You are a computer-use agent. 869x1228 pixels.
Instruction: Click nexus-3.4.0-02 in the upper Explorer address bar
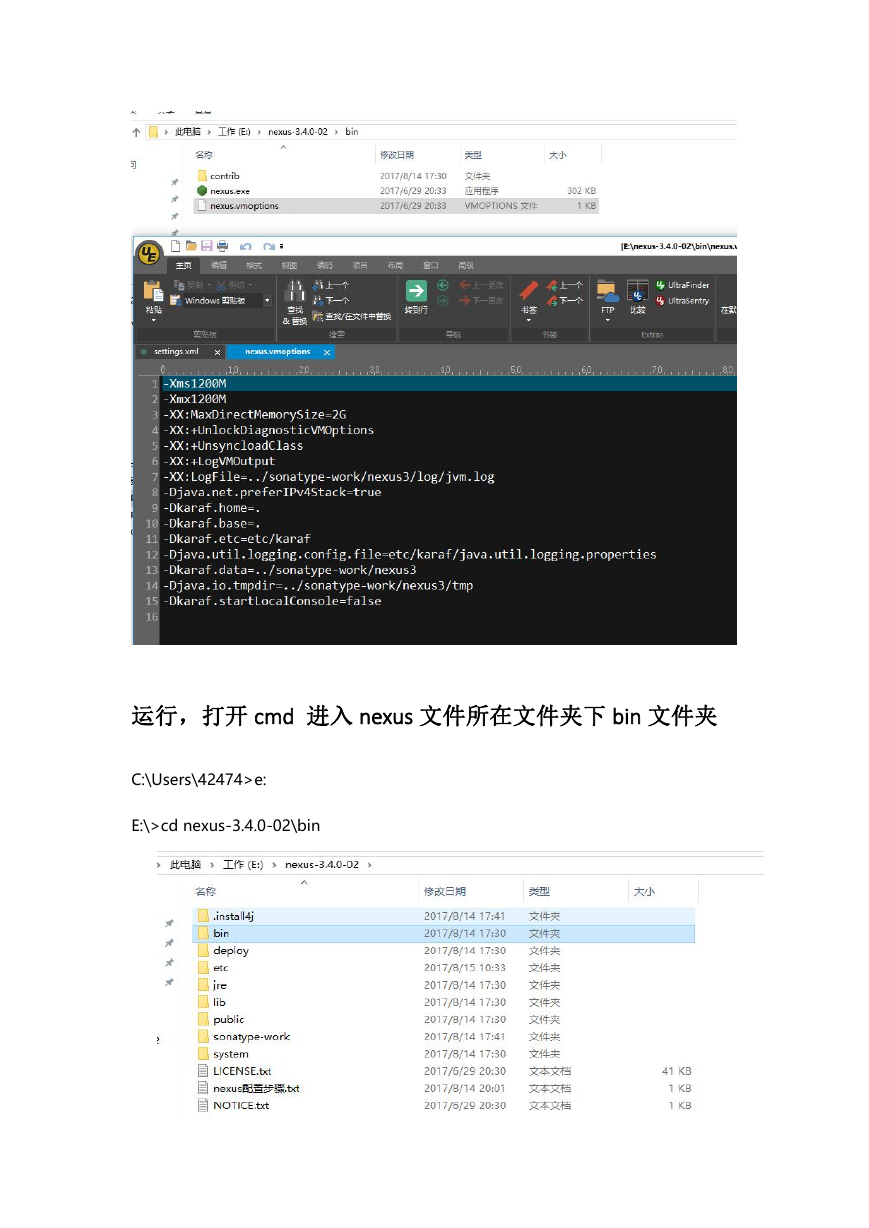297,132
